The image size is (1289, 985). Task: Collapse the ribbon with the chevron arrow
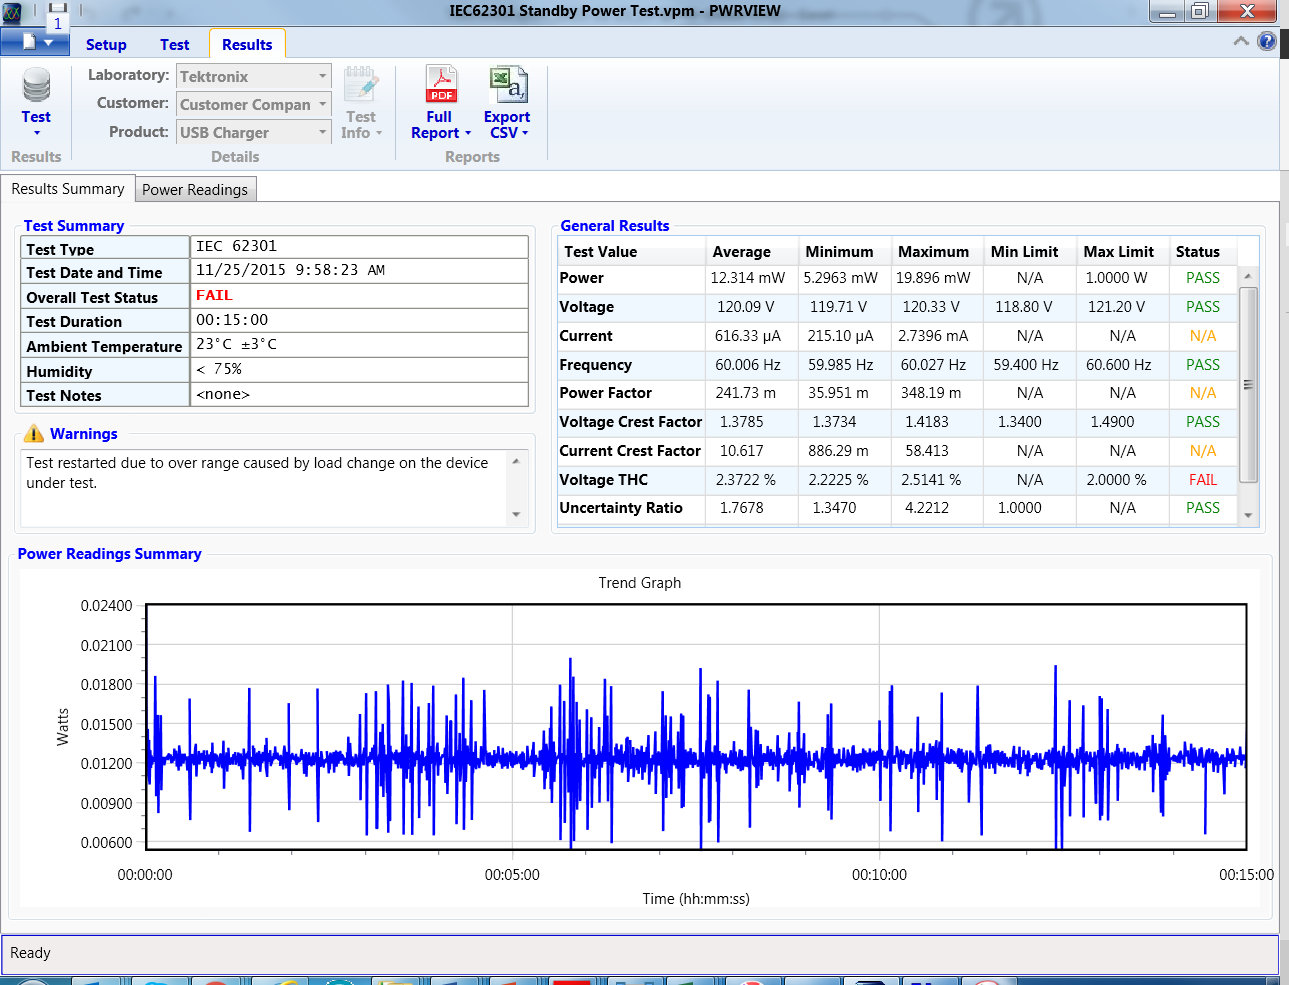point(1241,41)
